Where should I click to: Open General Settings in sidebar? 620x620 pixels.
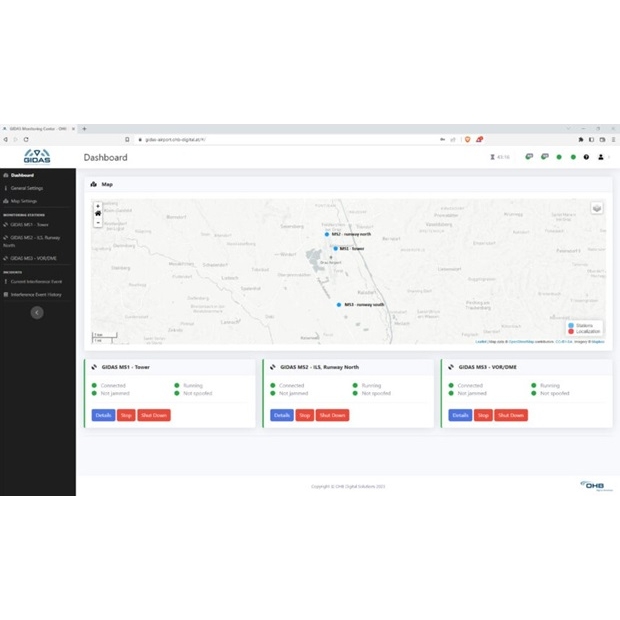tap(27, 188)
